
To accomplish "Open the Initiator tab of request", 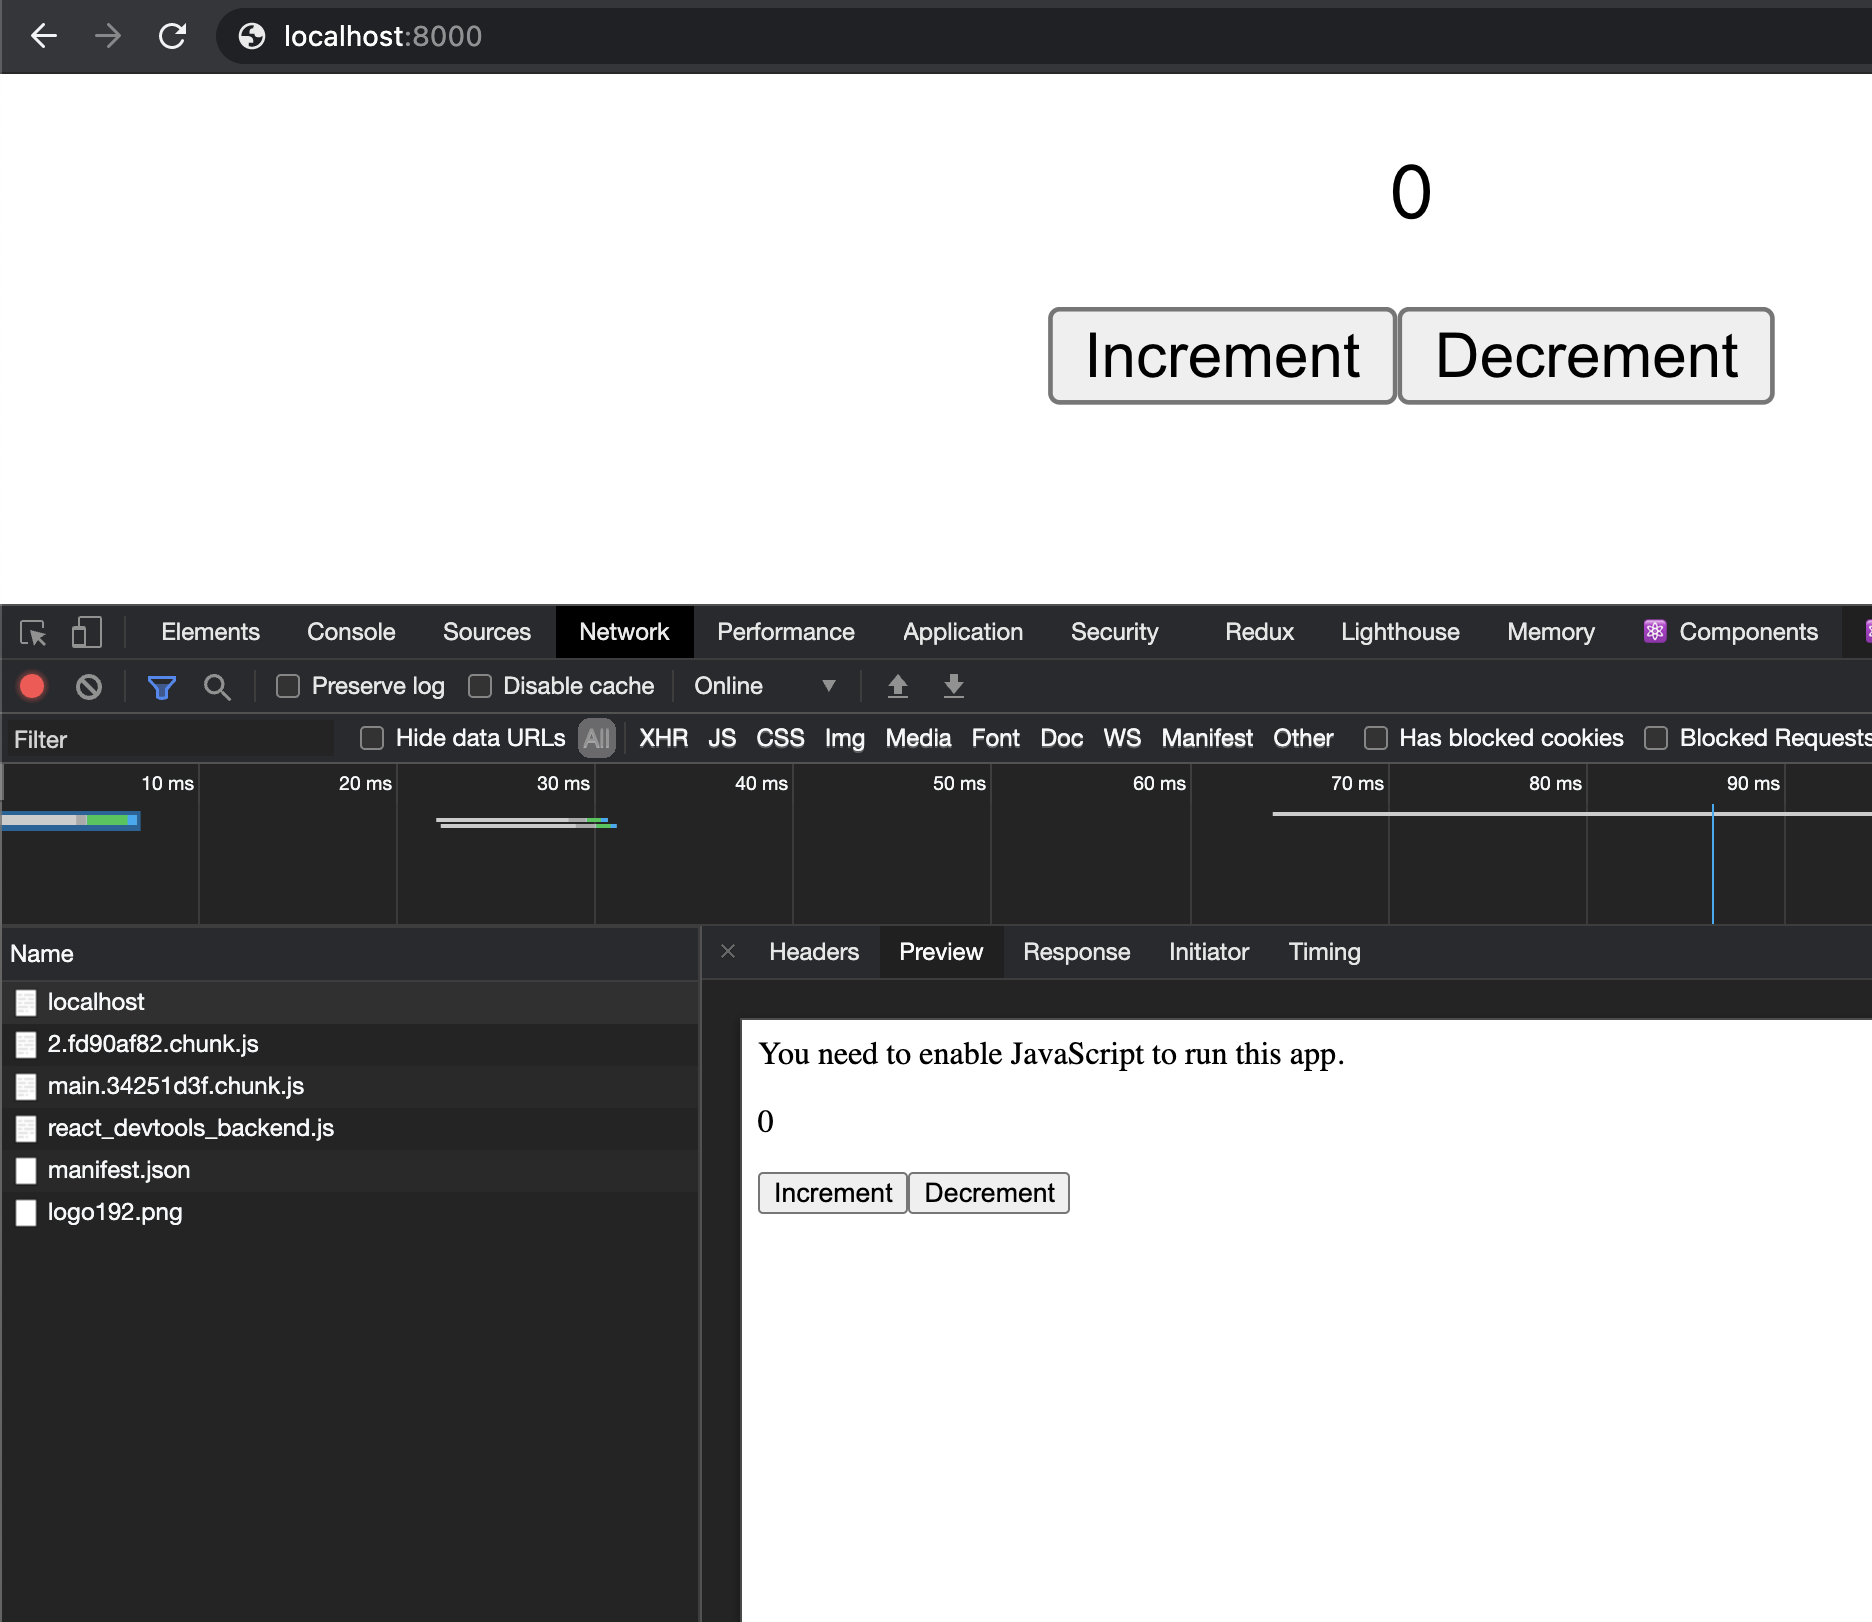I will coord(1209,952).
